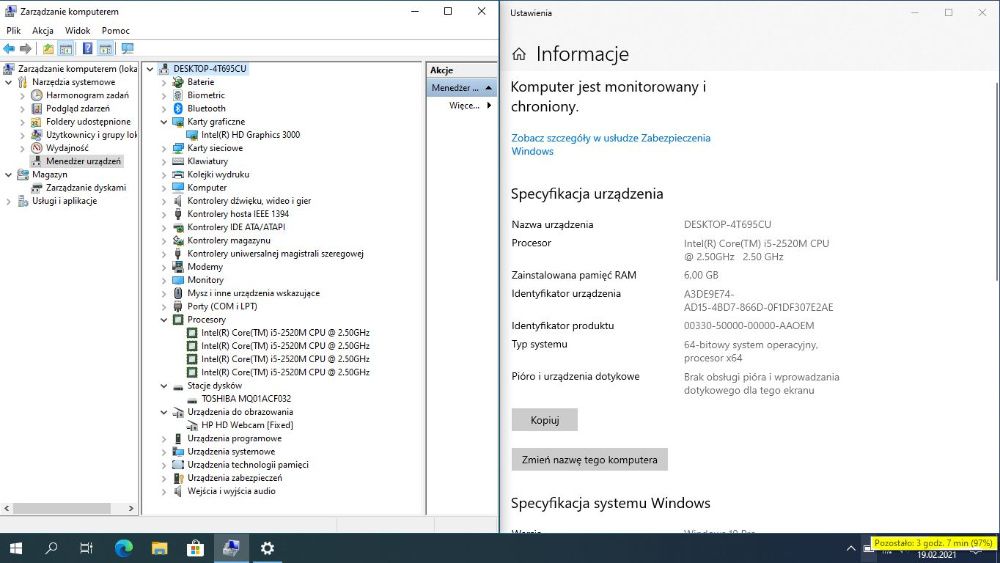Expand the Karty sieciowe category
The height and width of the screenshot is (563, 1000).
[164, 148]
